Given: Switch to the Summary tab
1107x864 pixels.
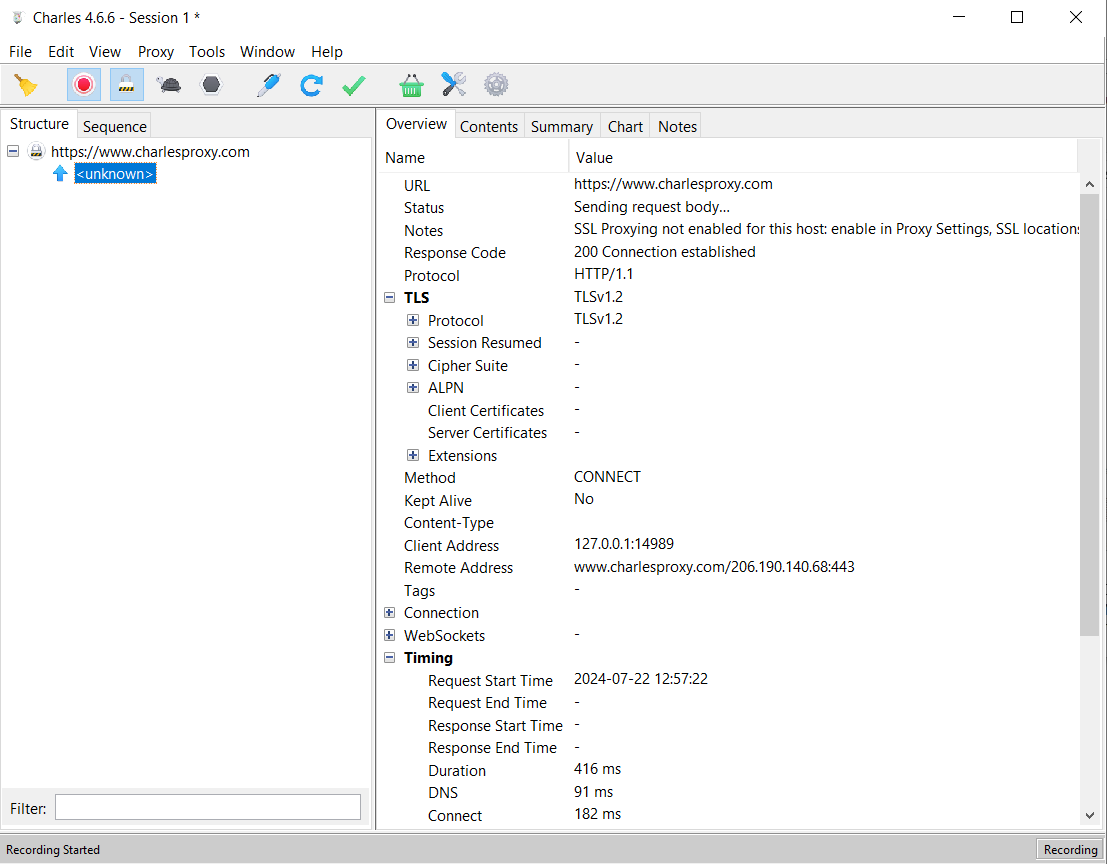Looking at the screenshot, I should pos(561,126).
